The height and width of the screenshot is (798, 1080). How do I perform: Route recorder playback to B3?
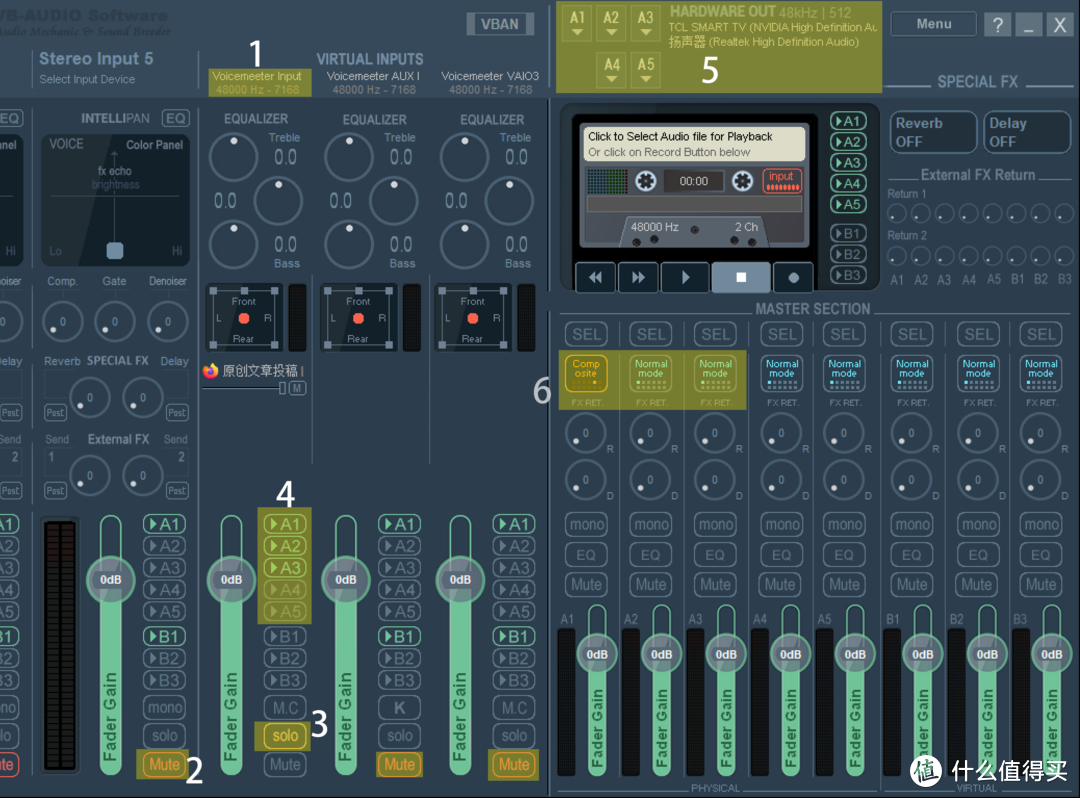click(848, 275)
